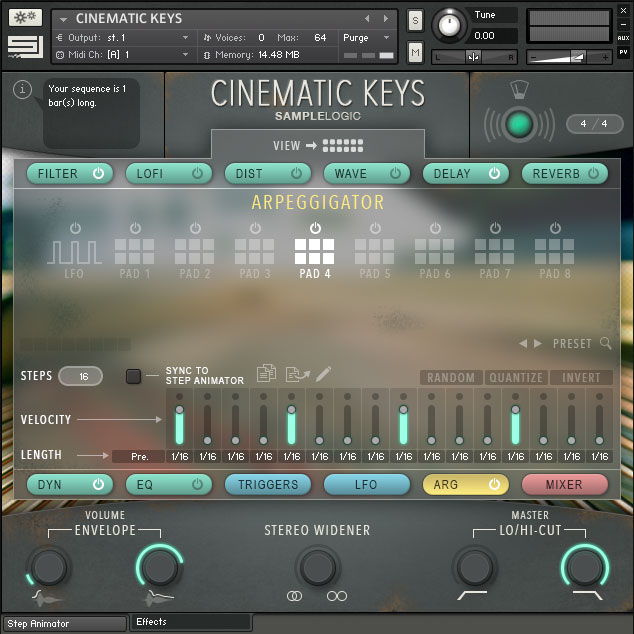Screen dimensions: 634x634
Task: Expand the Purge dropdown menu
Action: (x=388, y=37)
